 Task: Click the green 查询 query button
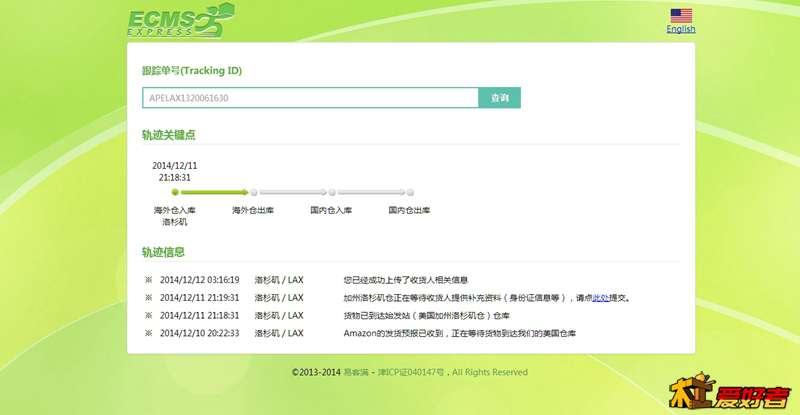[x=499, y=98]
